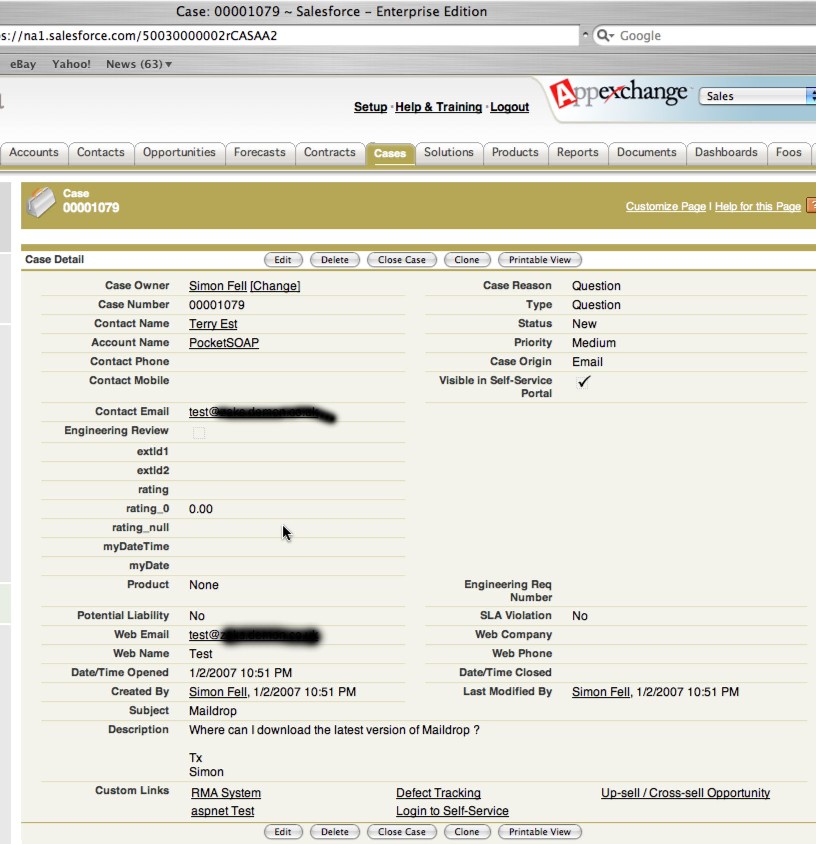Open the Help & Training link
This screenshot has height=844, width=816.
[439, 107]
